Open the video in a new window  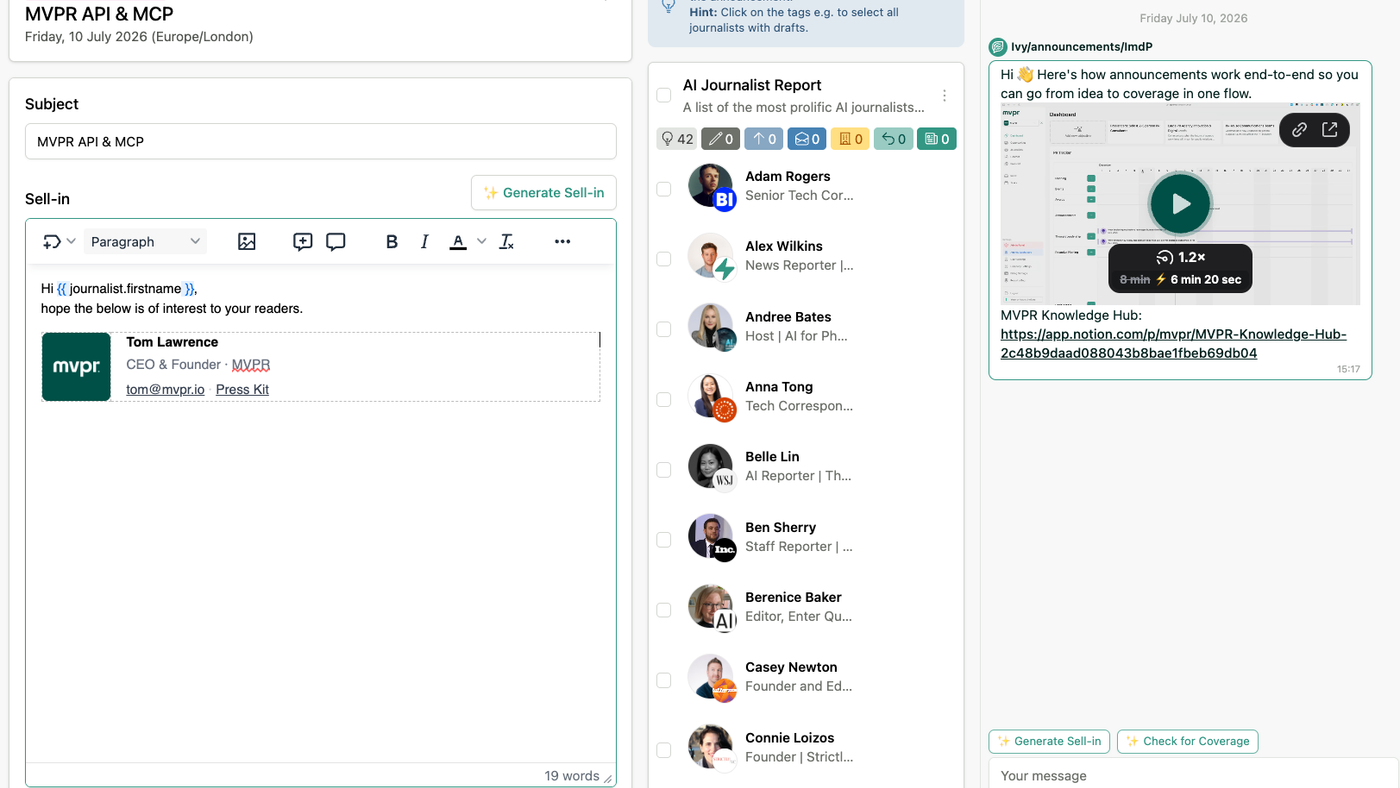tap(1330, 130)
